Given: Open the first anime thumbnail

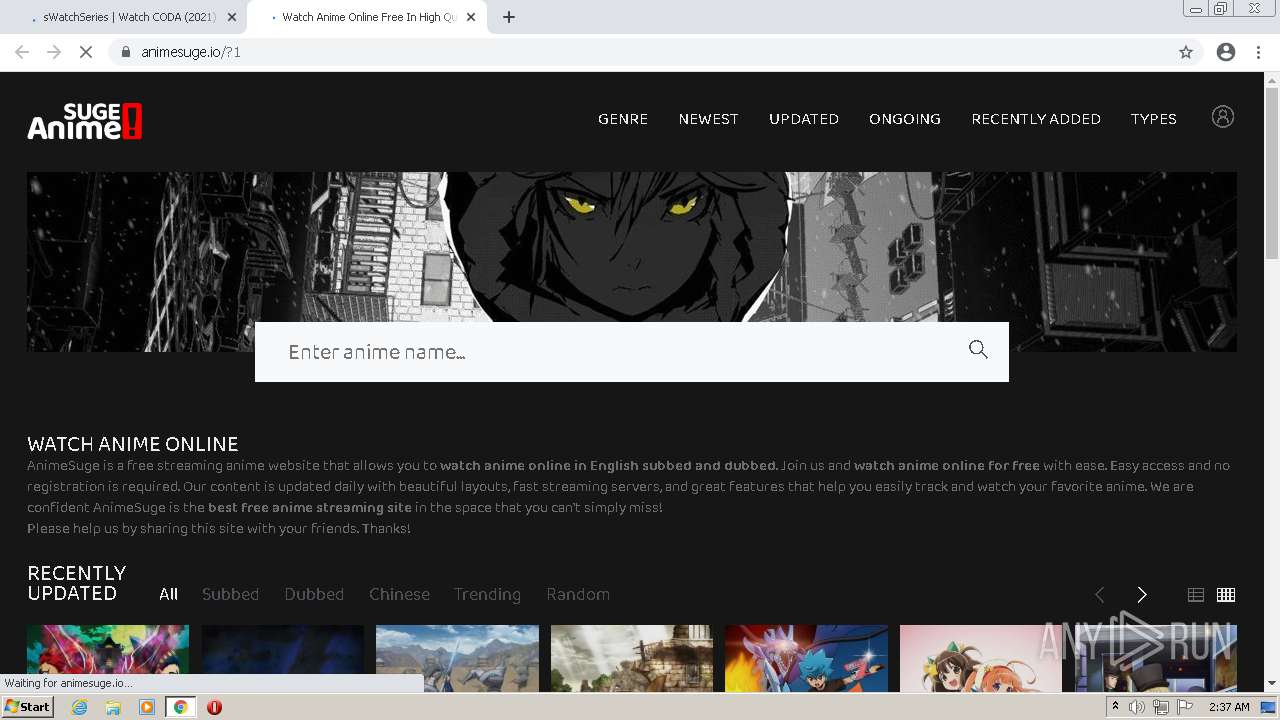Looking at the screenshot, I should click(x=108, y=658).
